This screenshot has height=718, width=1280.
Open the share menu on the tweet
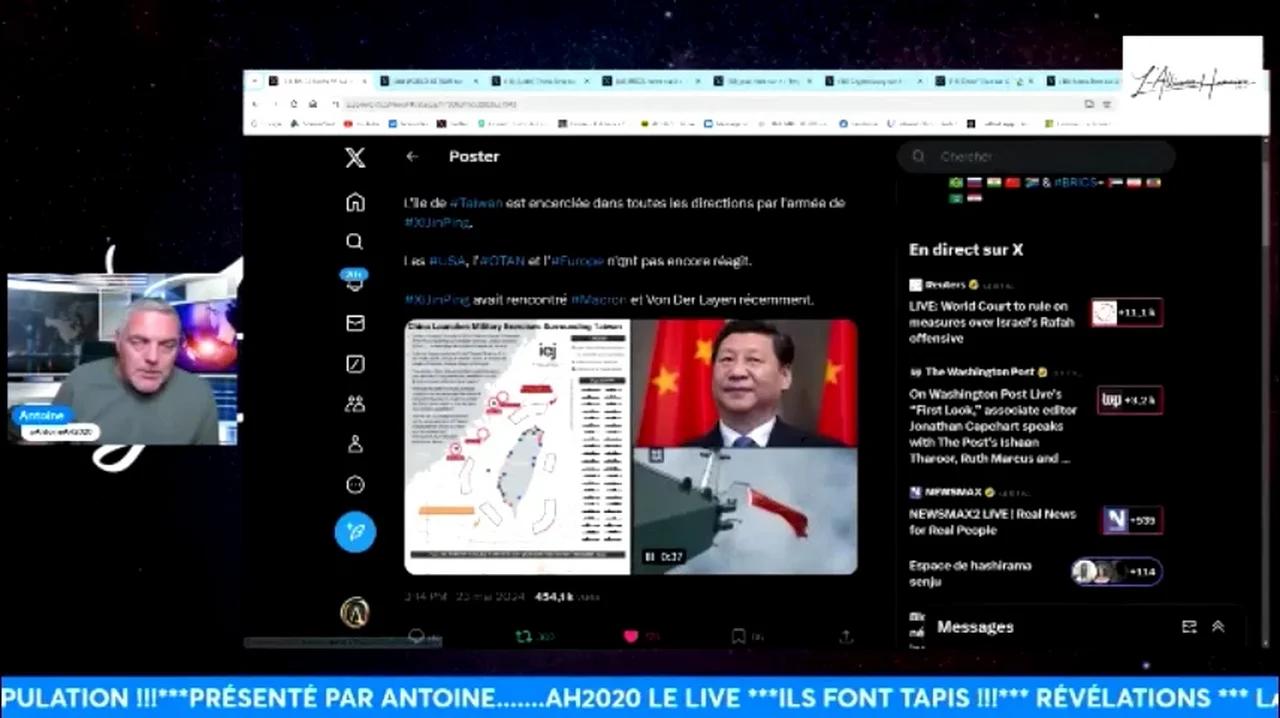click(845, 636)
